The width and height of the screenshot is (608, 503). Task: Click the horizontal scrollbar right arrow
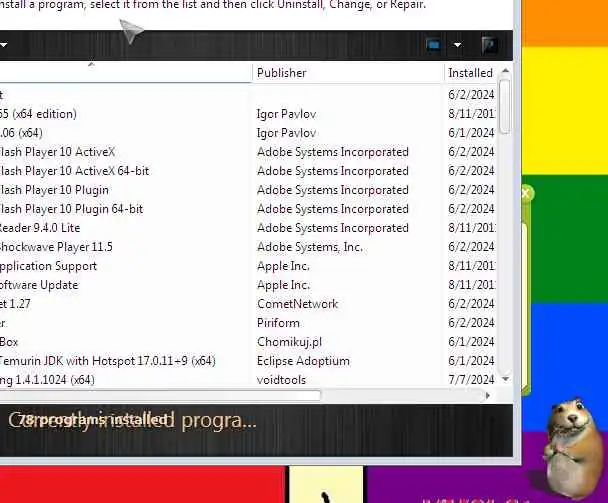tap(488, 396)
